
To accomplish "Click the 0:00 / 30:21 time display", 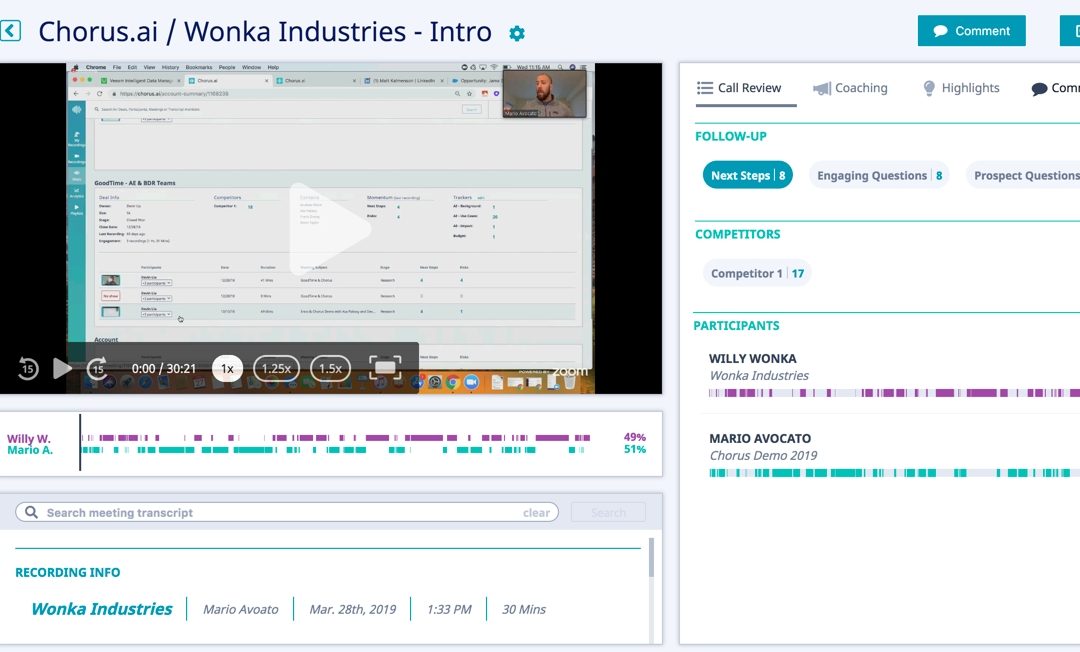I will coord(164,368).
